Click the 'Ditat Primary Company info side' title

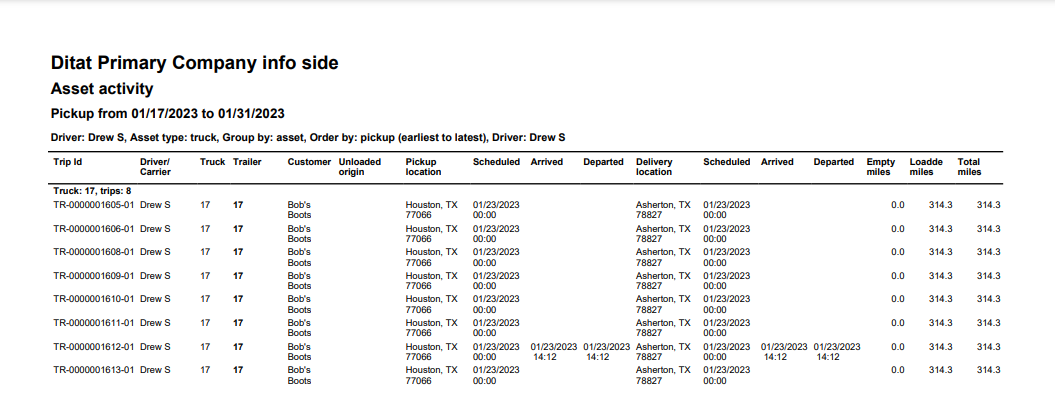195,63
